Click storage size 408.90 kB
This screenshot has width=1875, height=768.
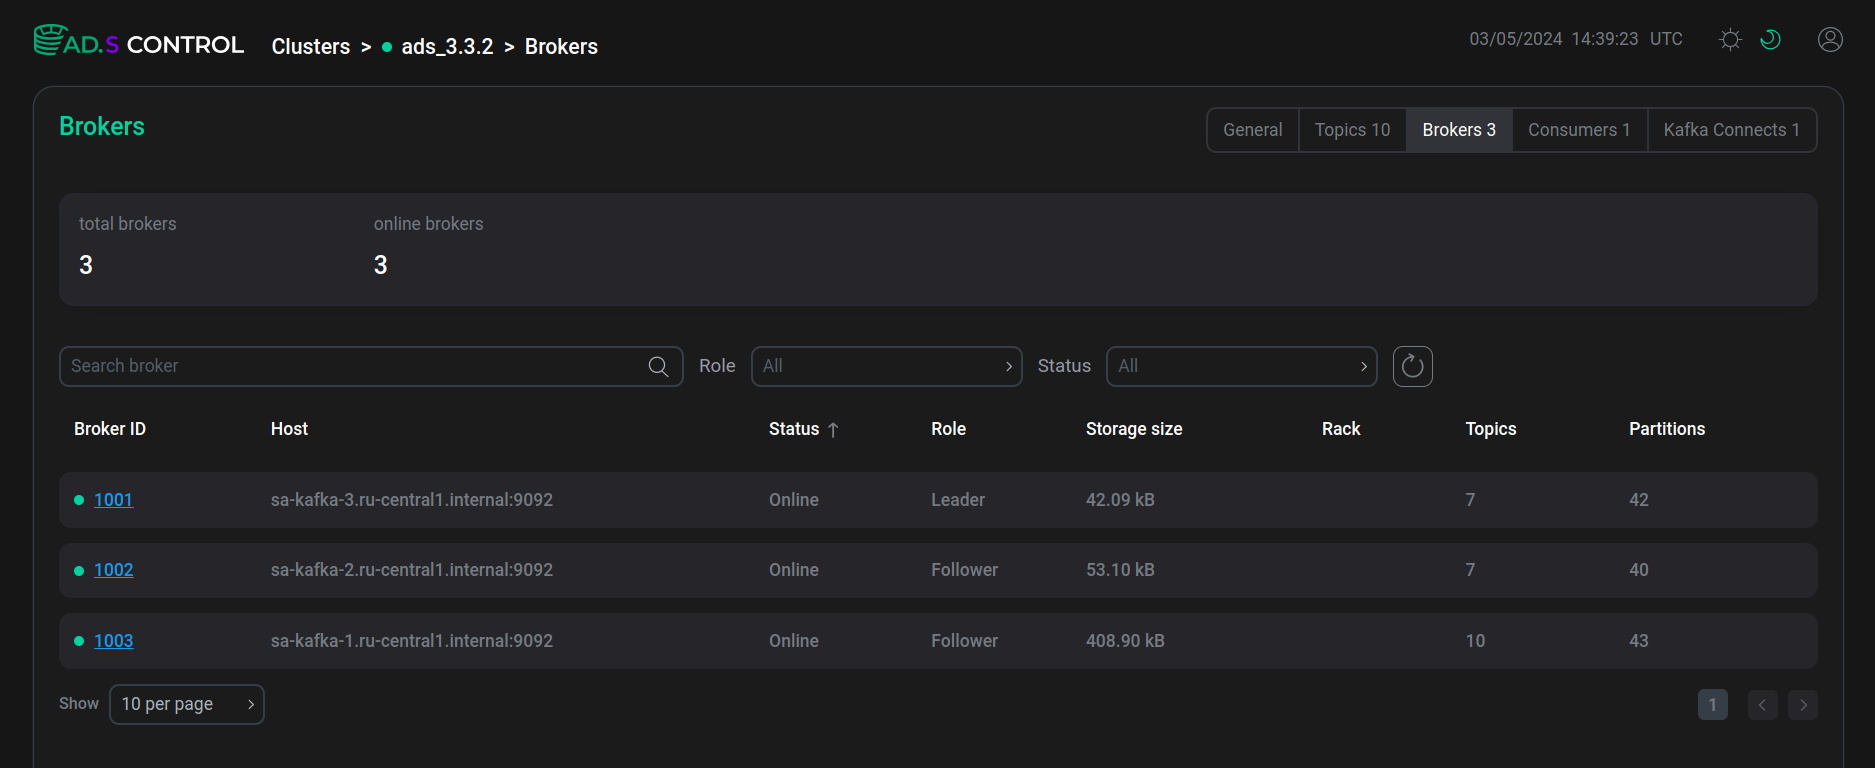[1125, 641]
